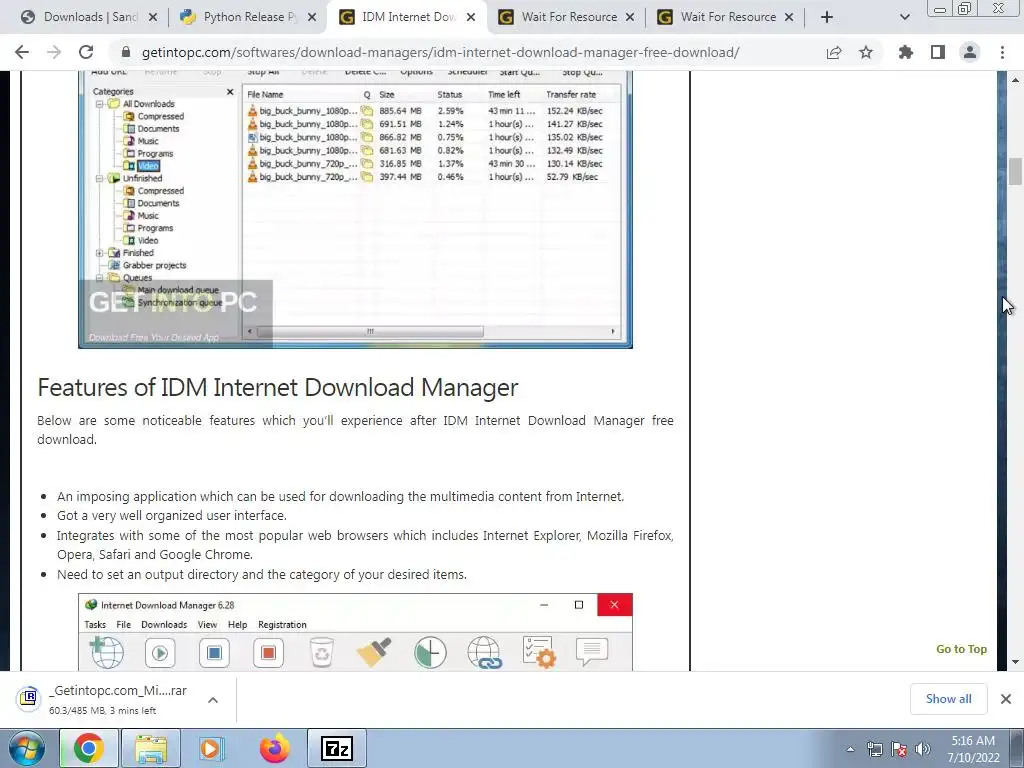1024x768 pixels.
Task: Go forward using the browser forward arrow
Action: [x=54, y=52]
